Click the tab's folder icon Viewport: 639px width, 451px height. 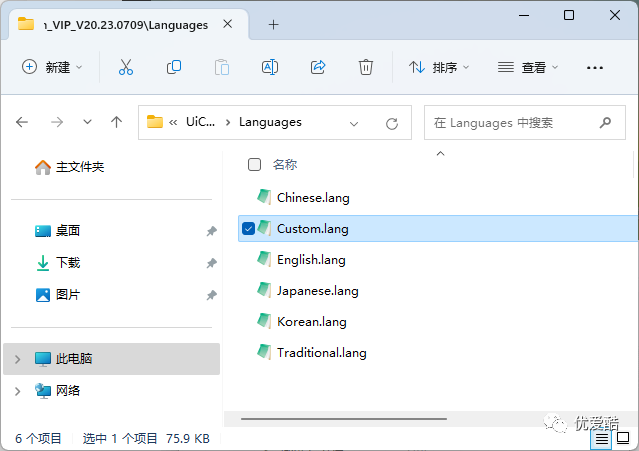point(26,24)
